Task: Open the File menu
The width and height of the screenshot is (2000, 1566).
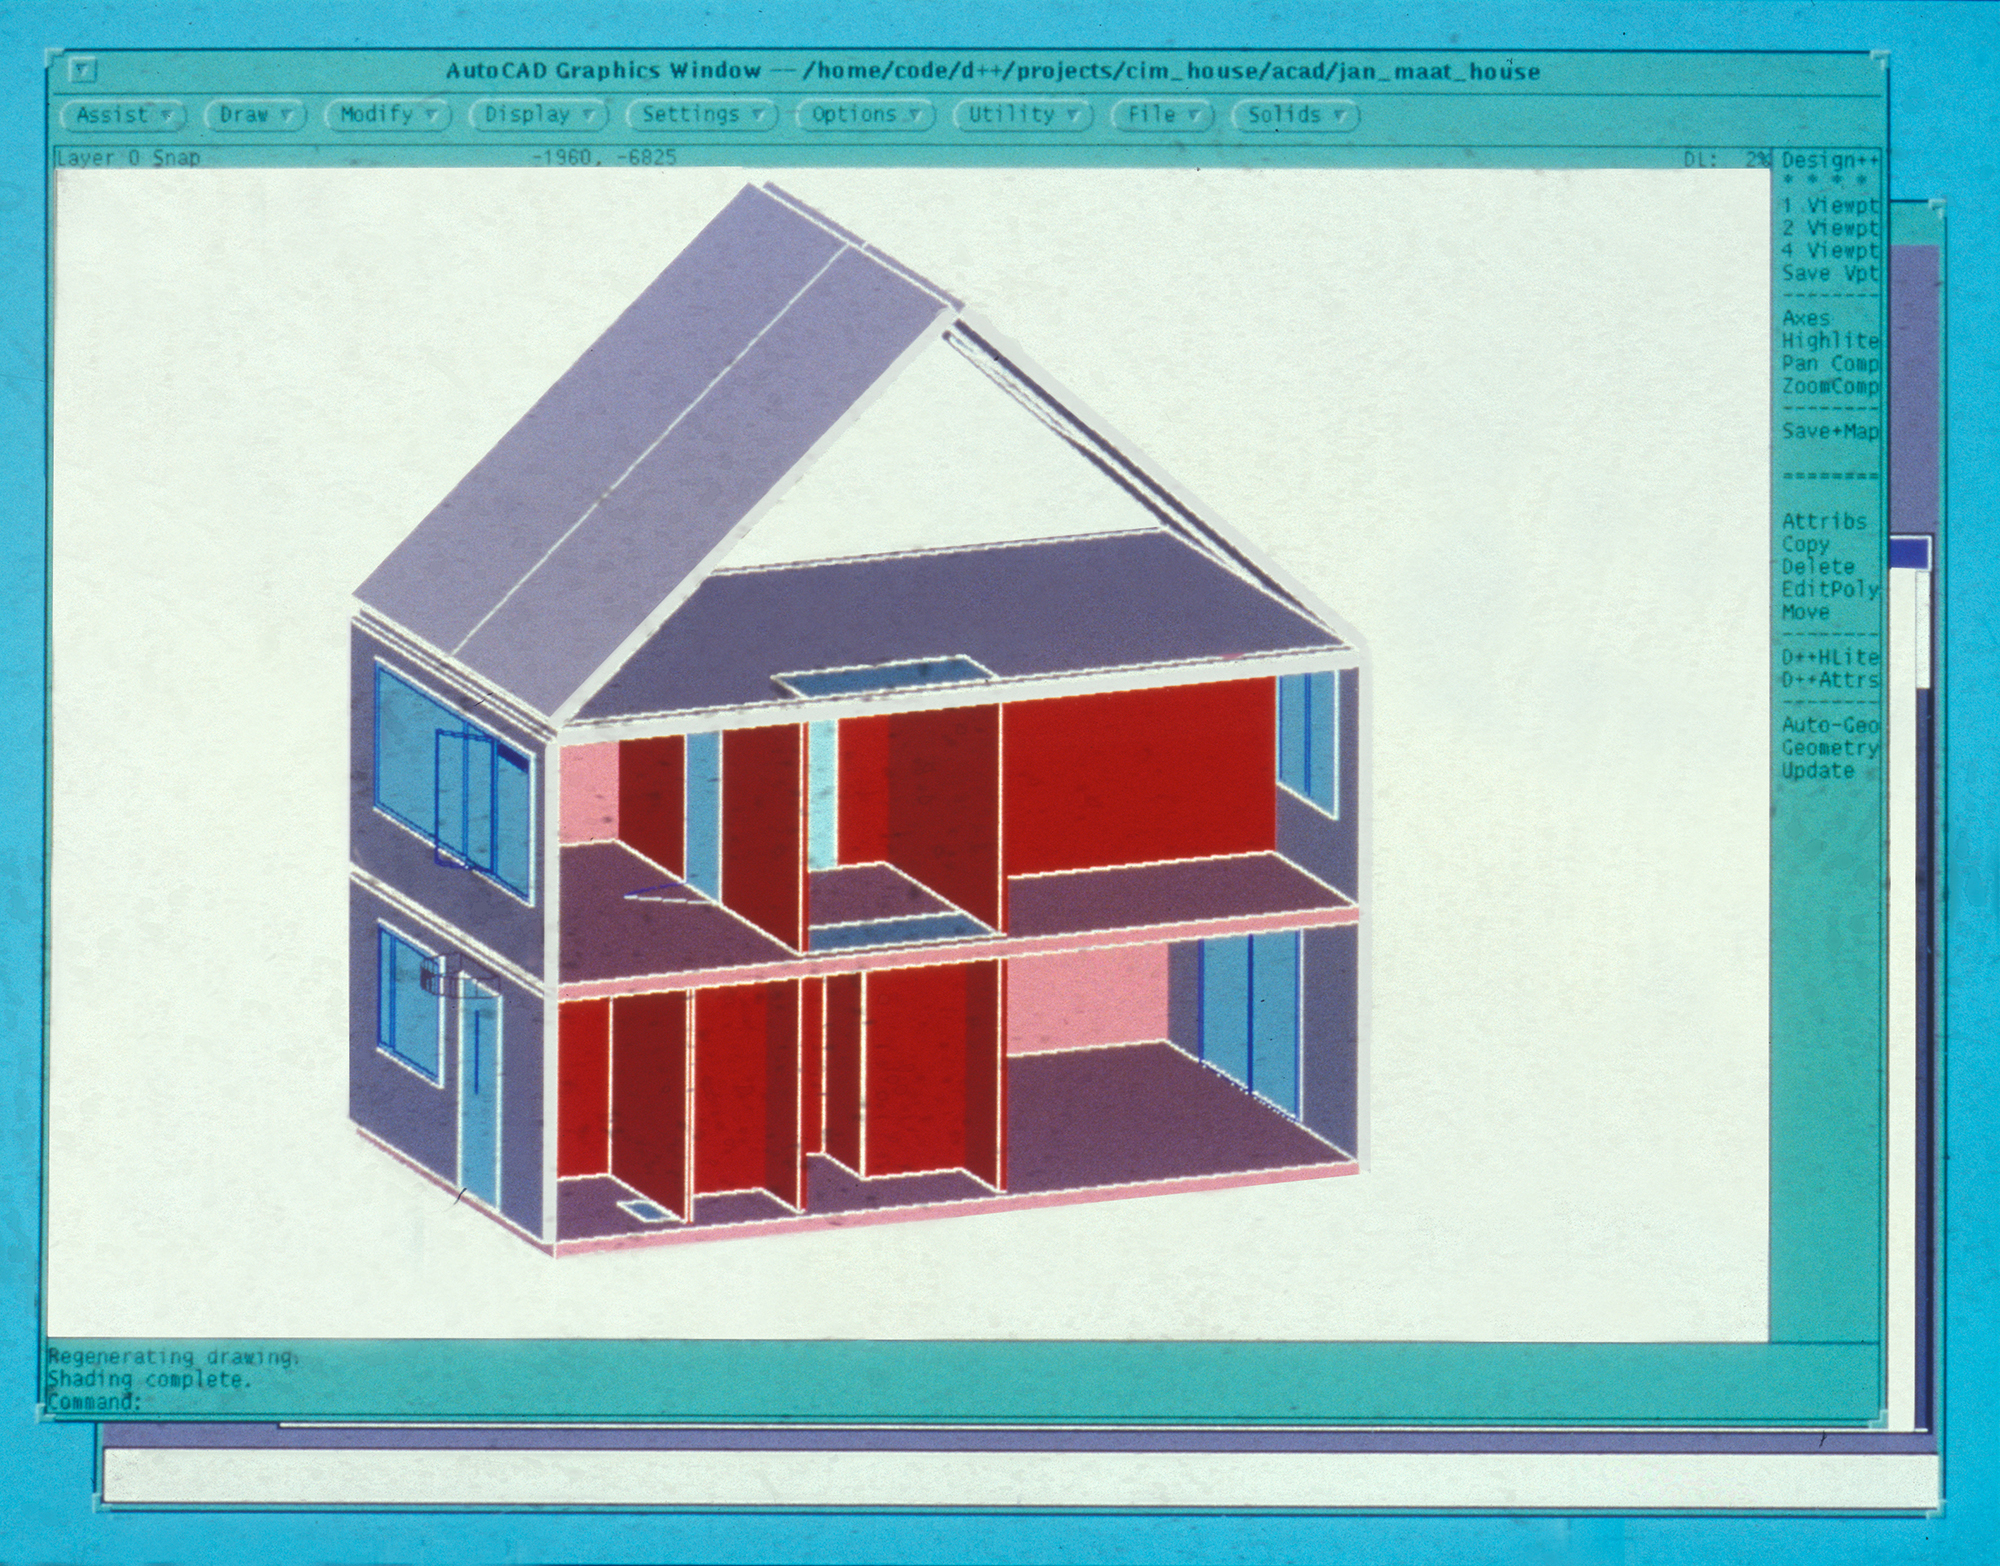Action: pyautogui.click(x=1162, y=115)
